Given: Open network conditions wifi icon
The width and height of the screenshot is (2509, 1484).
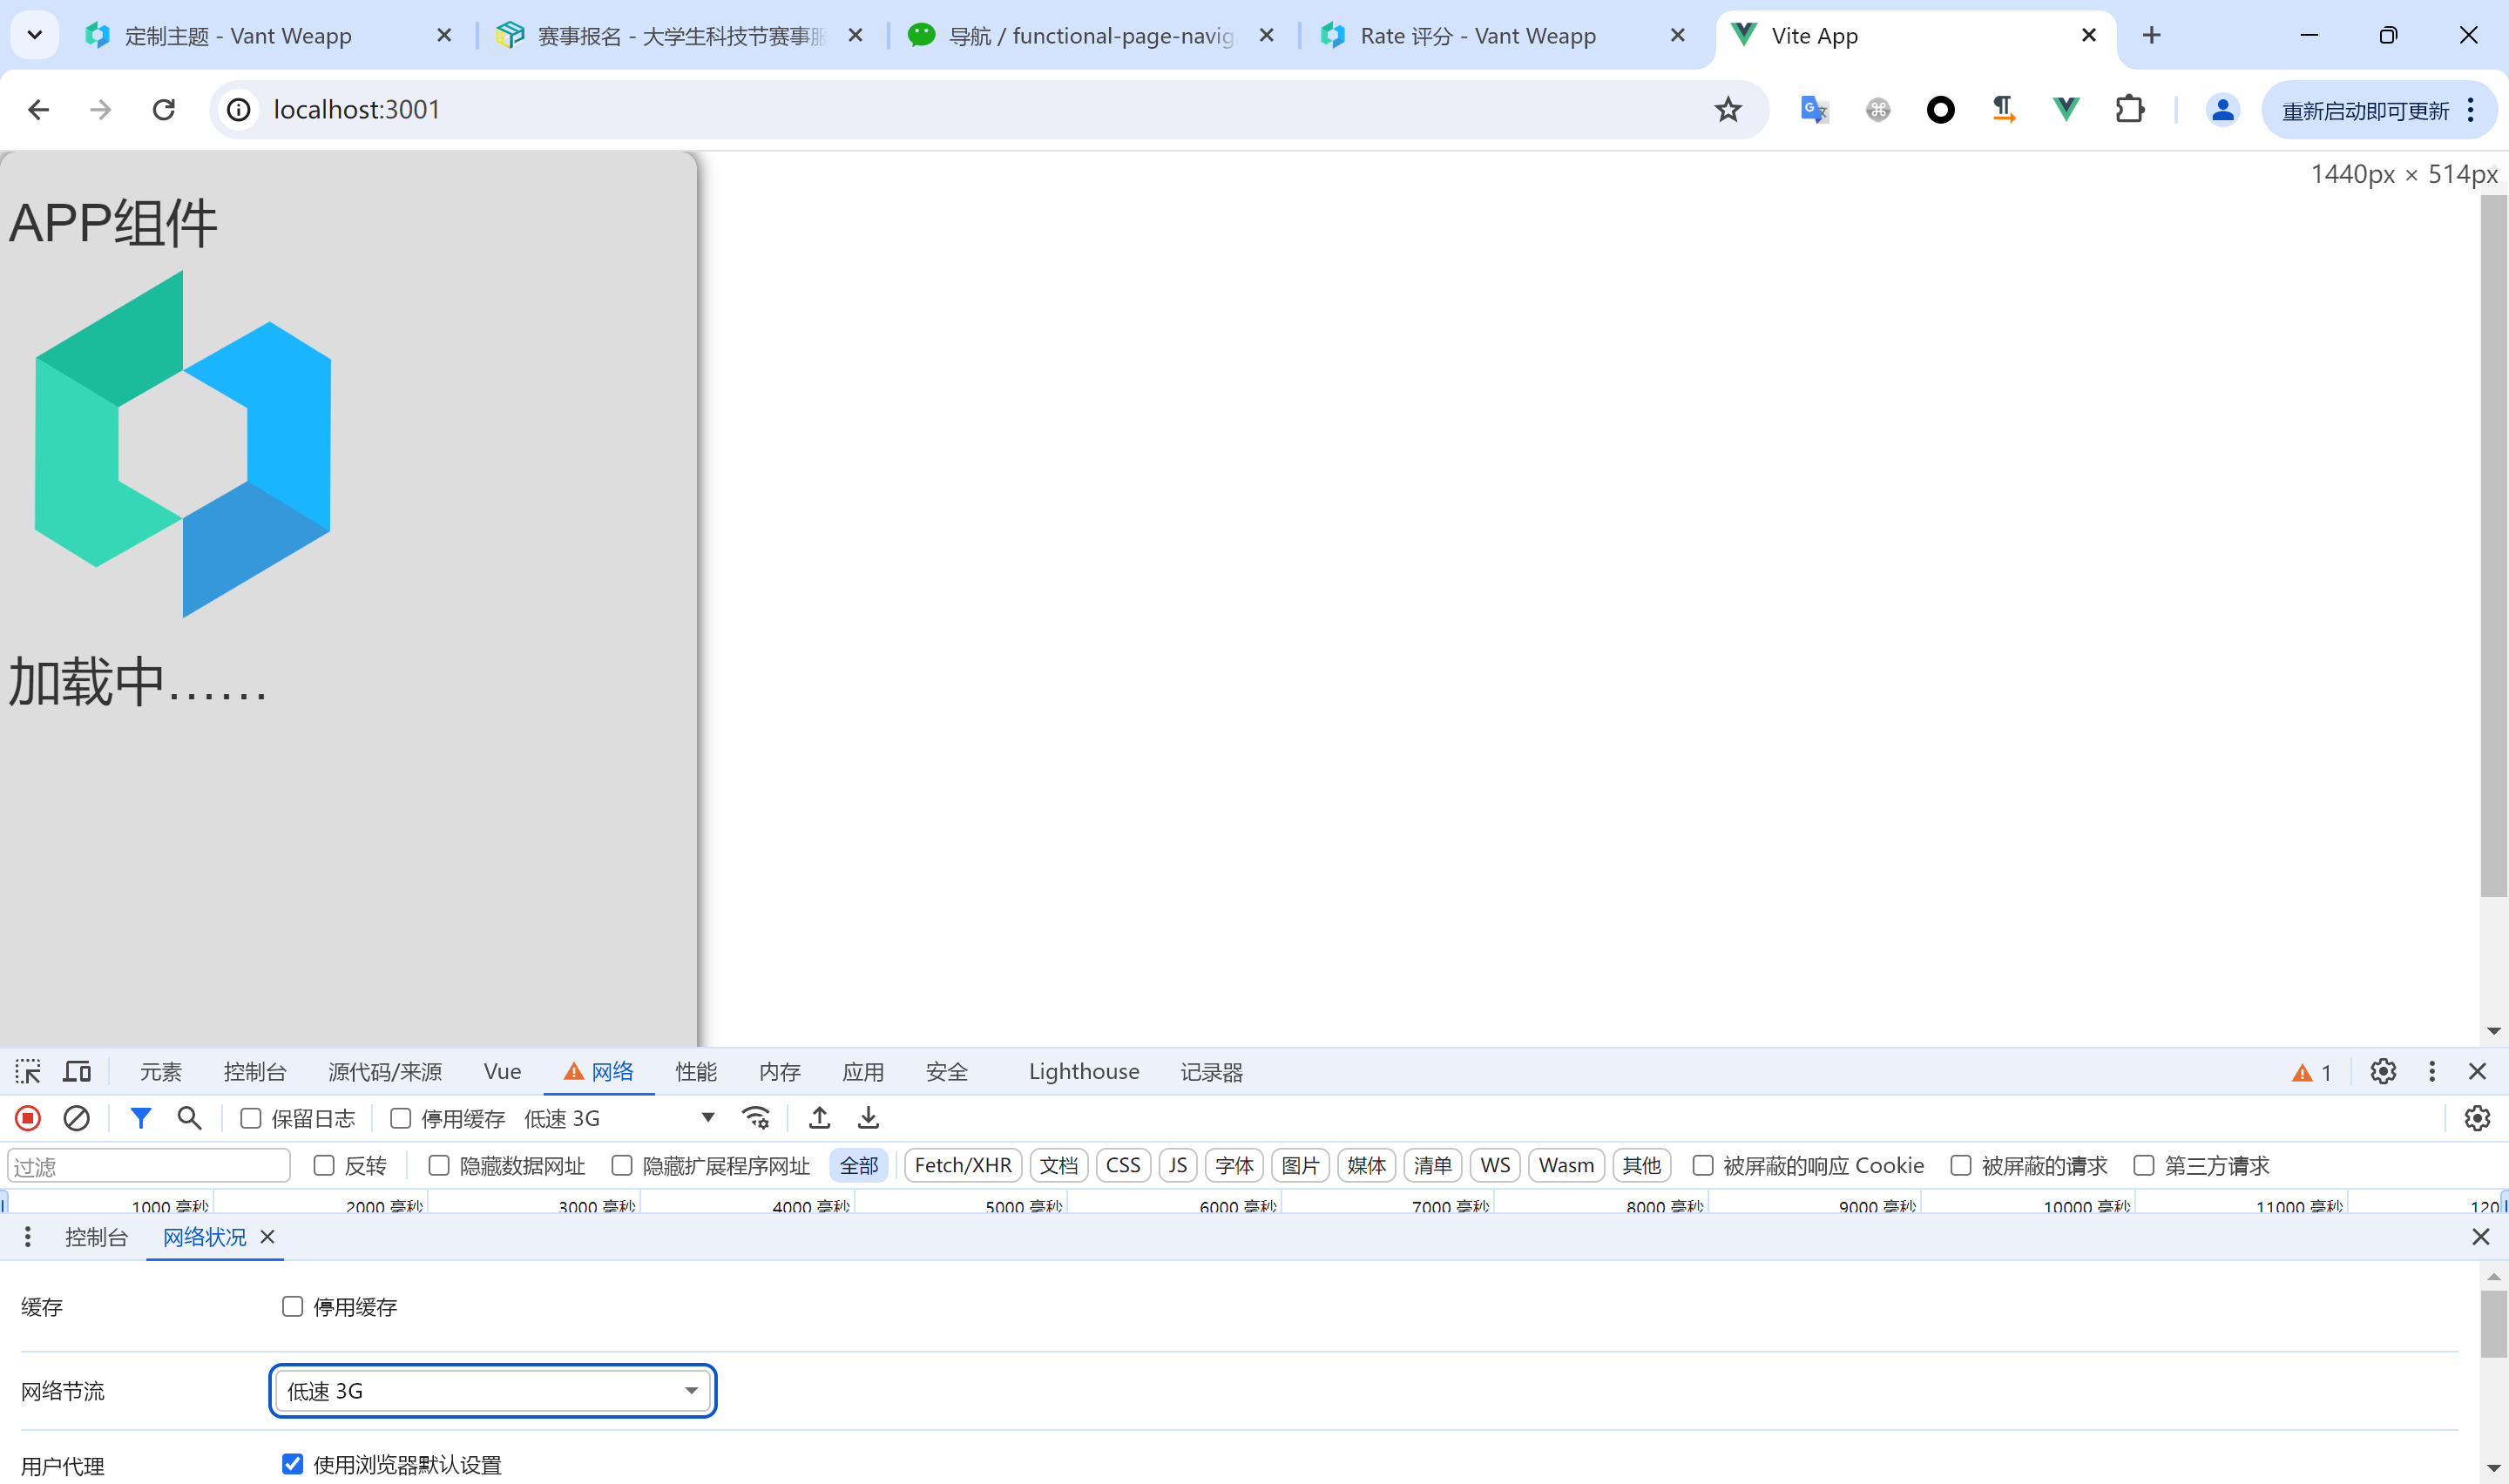Looking at the screenshot, I should click(756, 1118).
